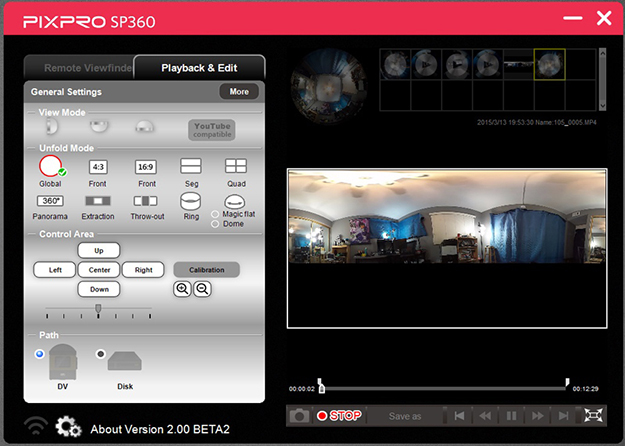Select the Dome radio option
Screen dimensions: 625x446
pos(215,224)
